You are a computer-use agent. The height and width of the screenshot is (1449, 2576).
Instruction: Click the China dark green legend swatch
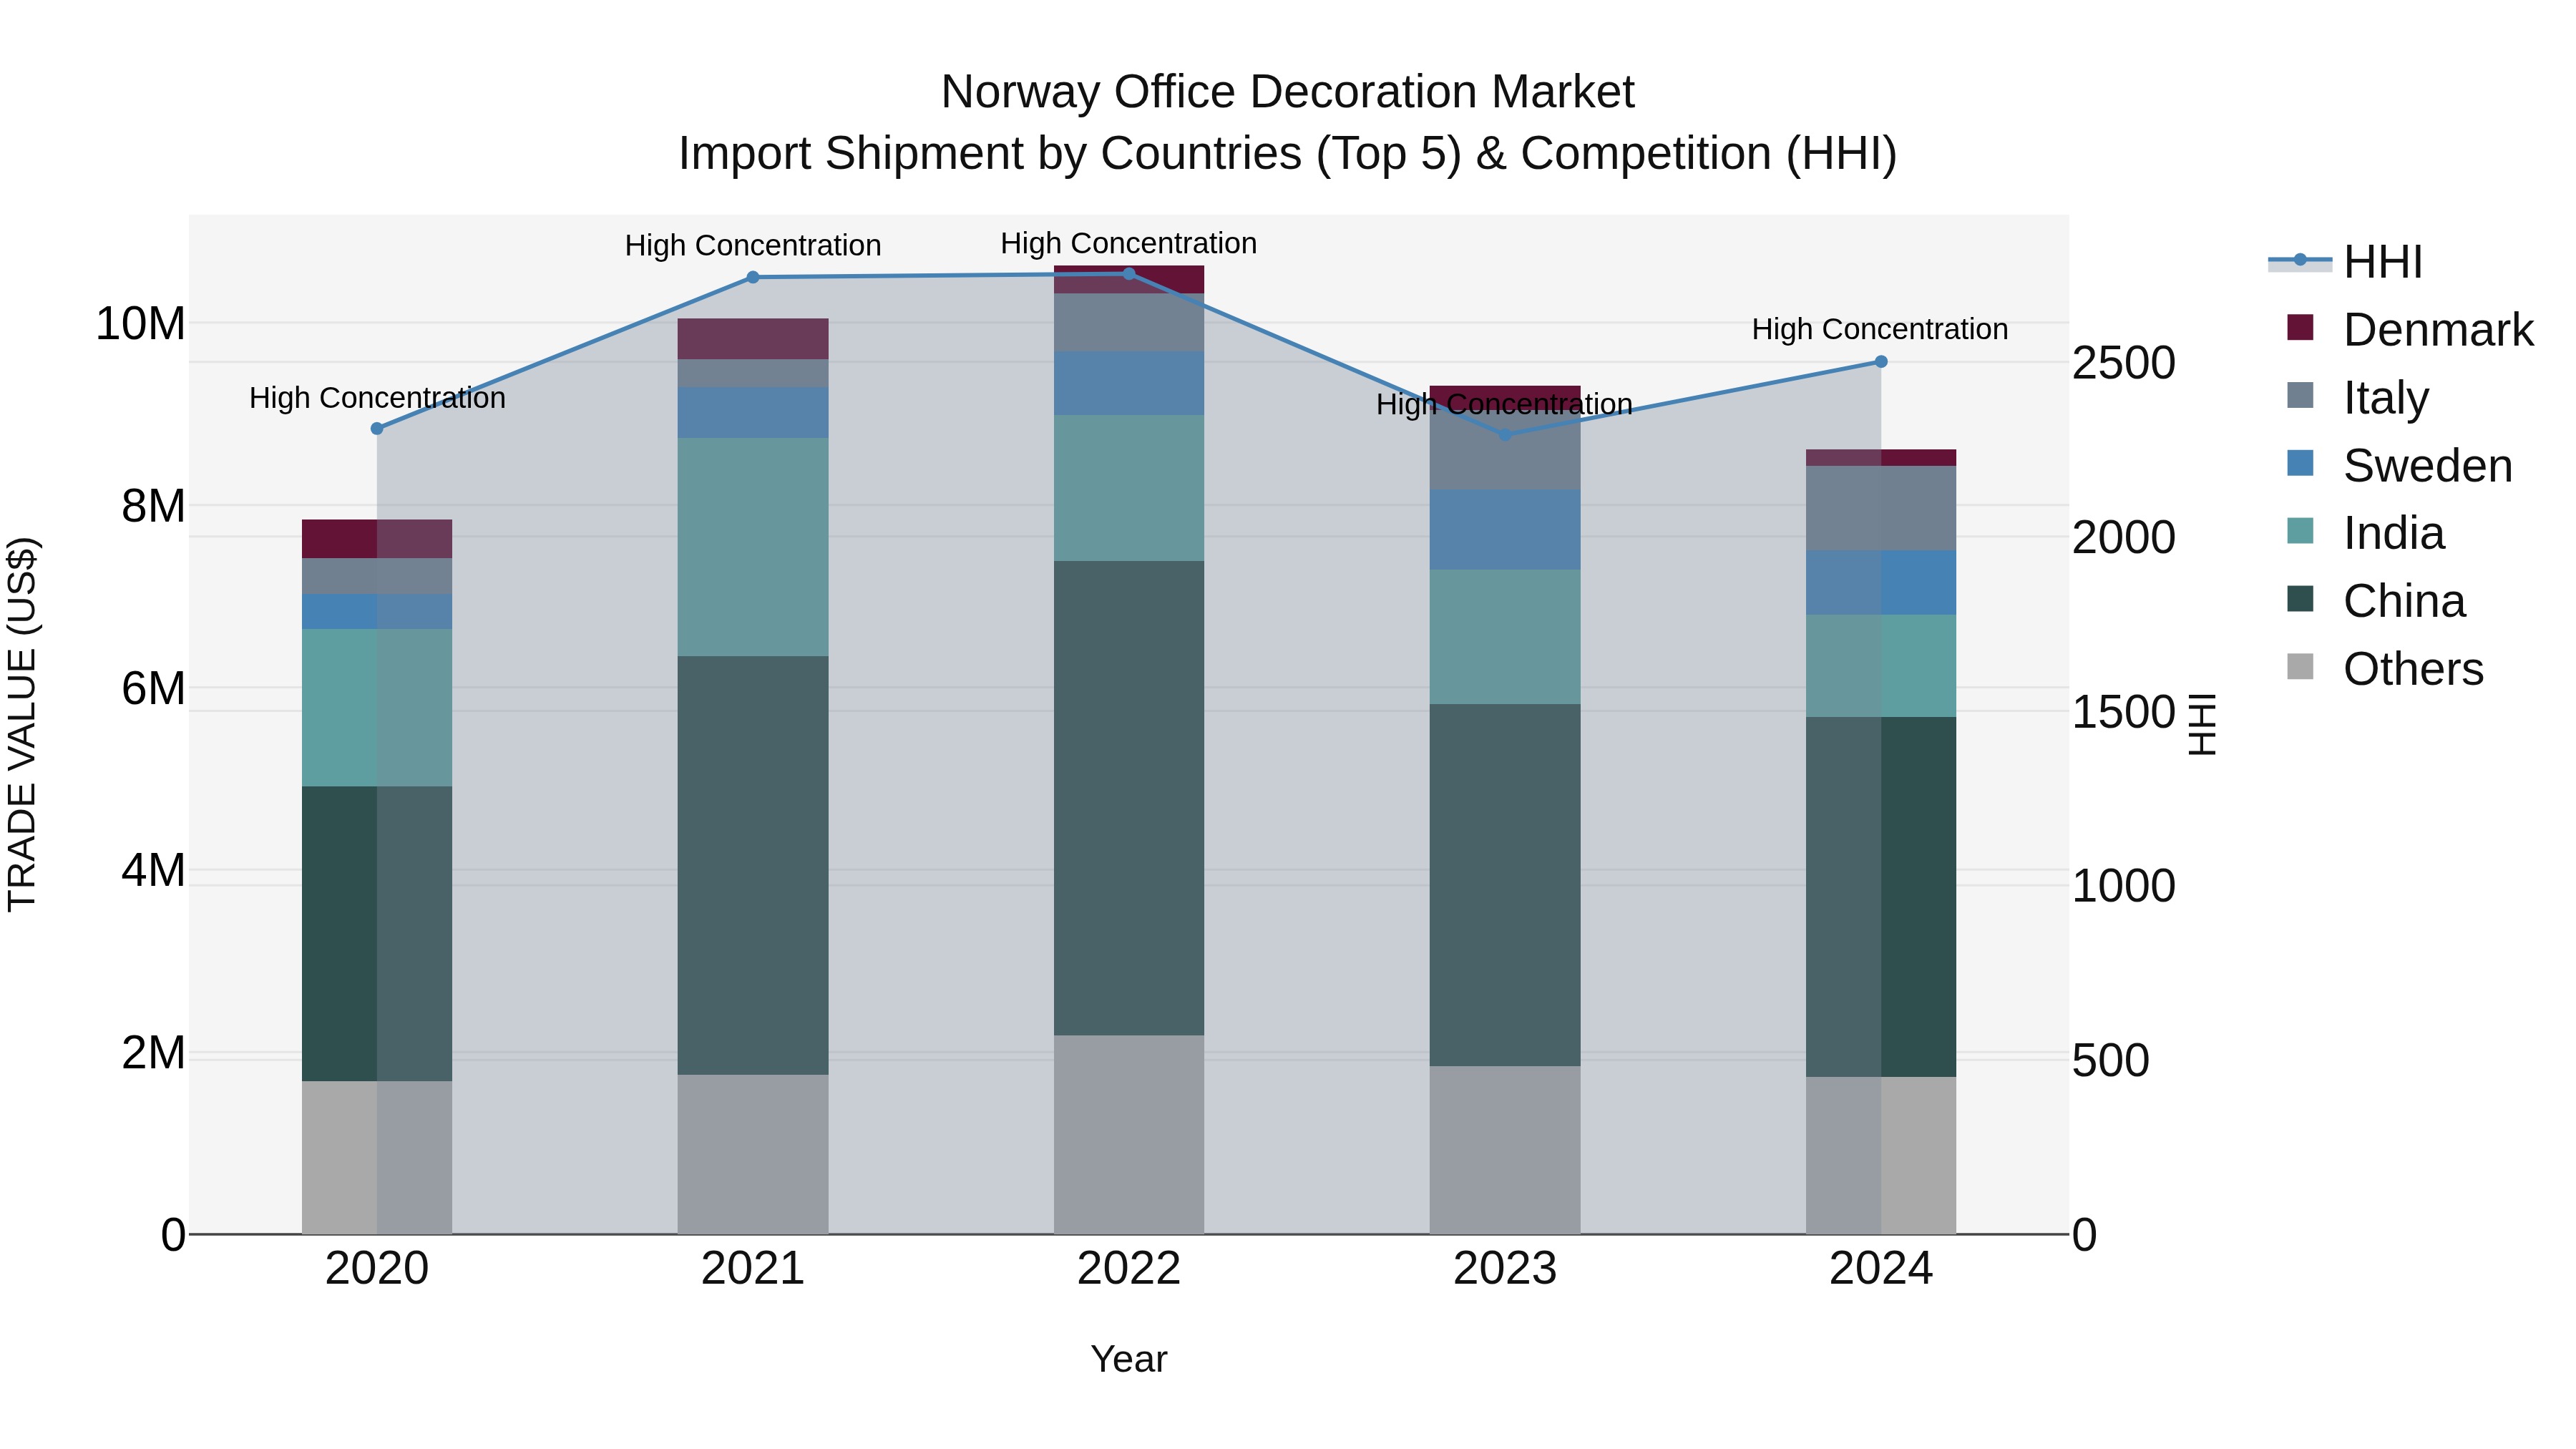2300,598
